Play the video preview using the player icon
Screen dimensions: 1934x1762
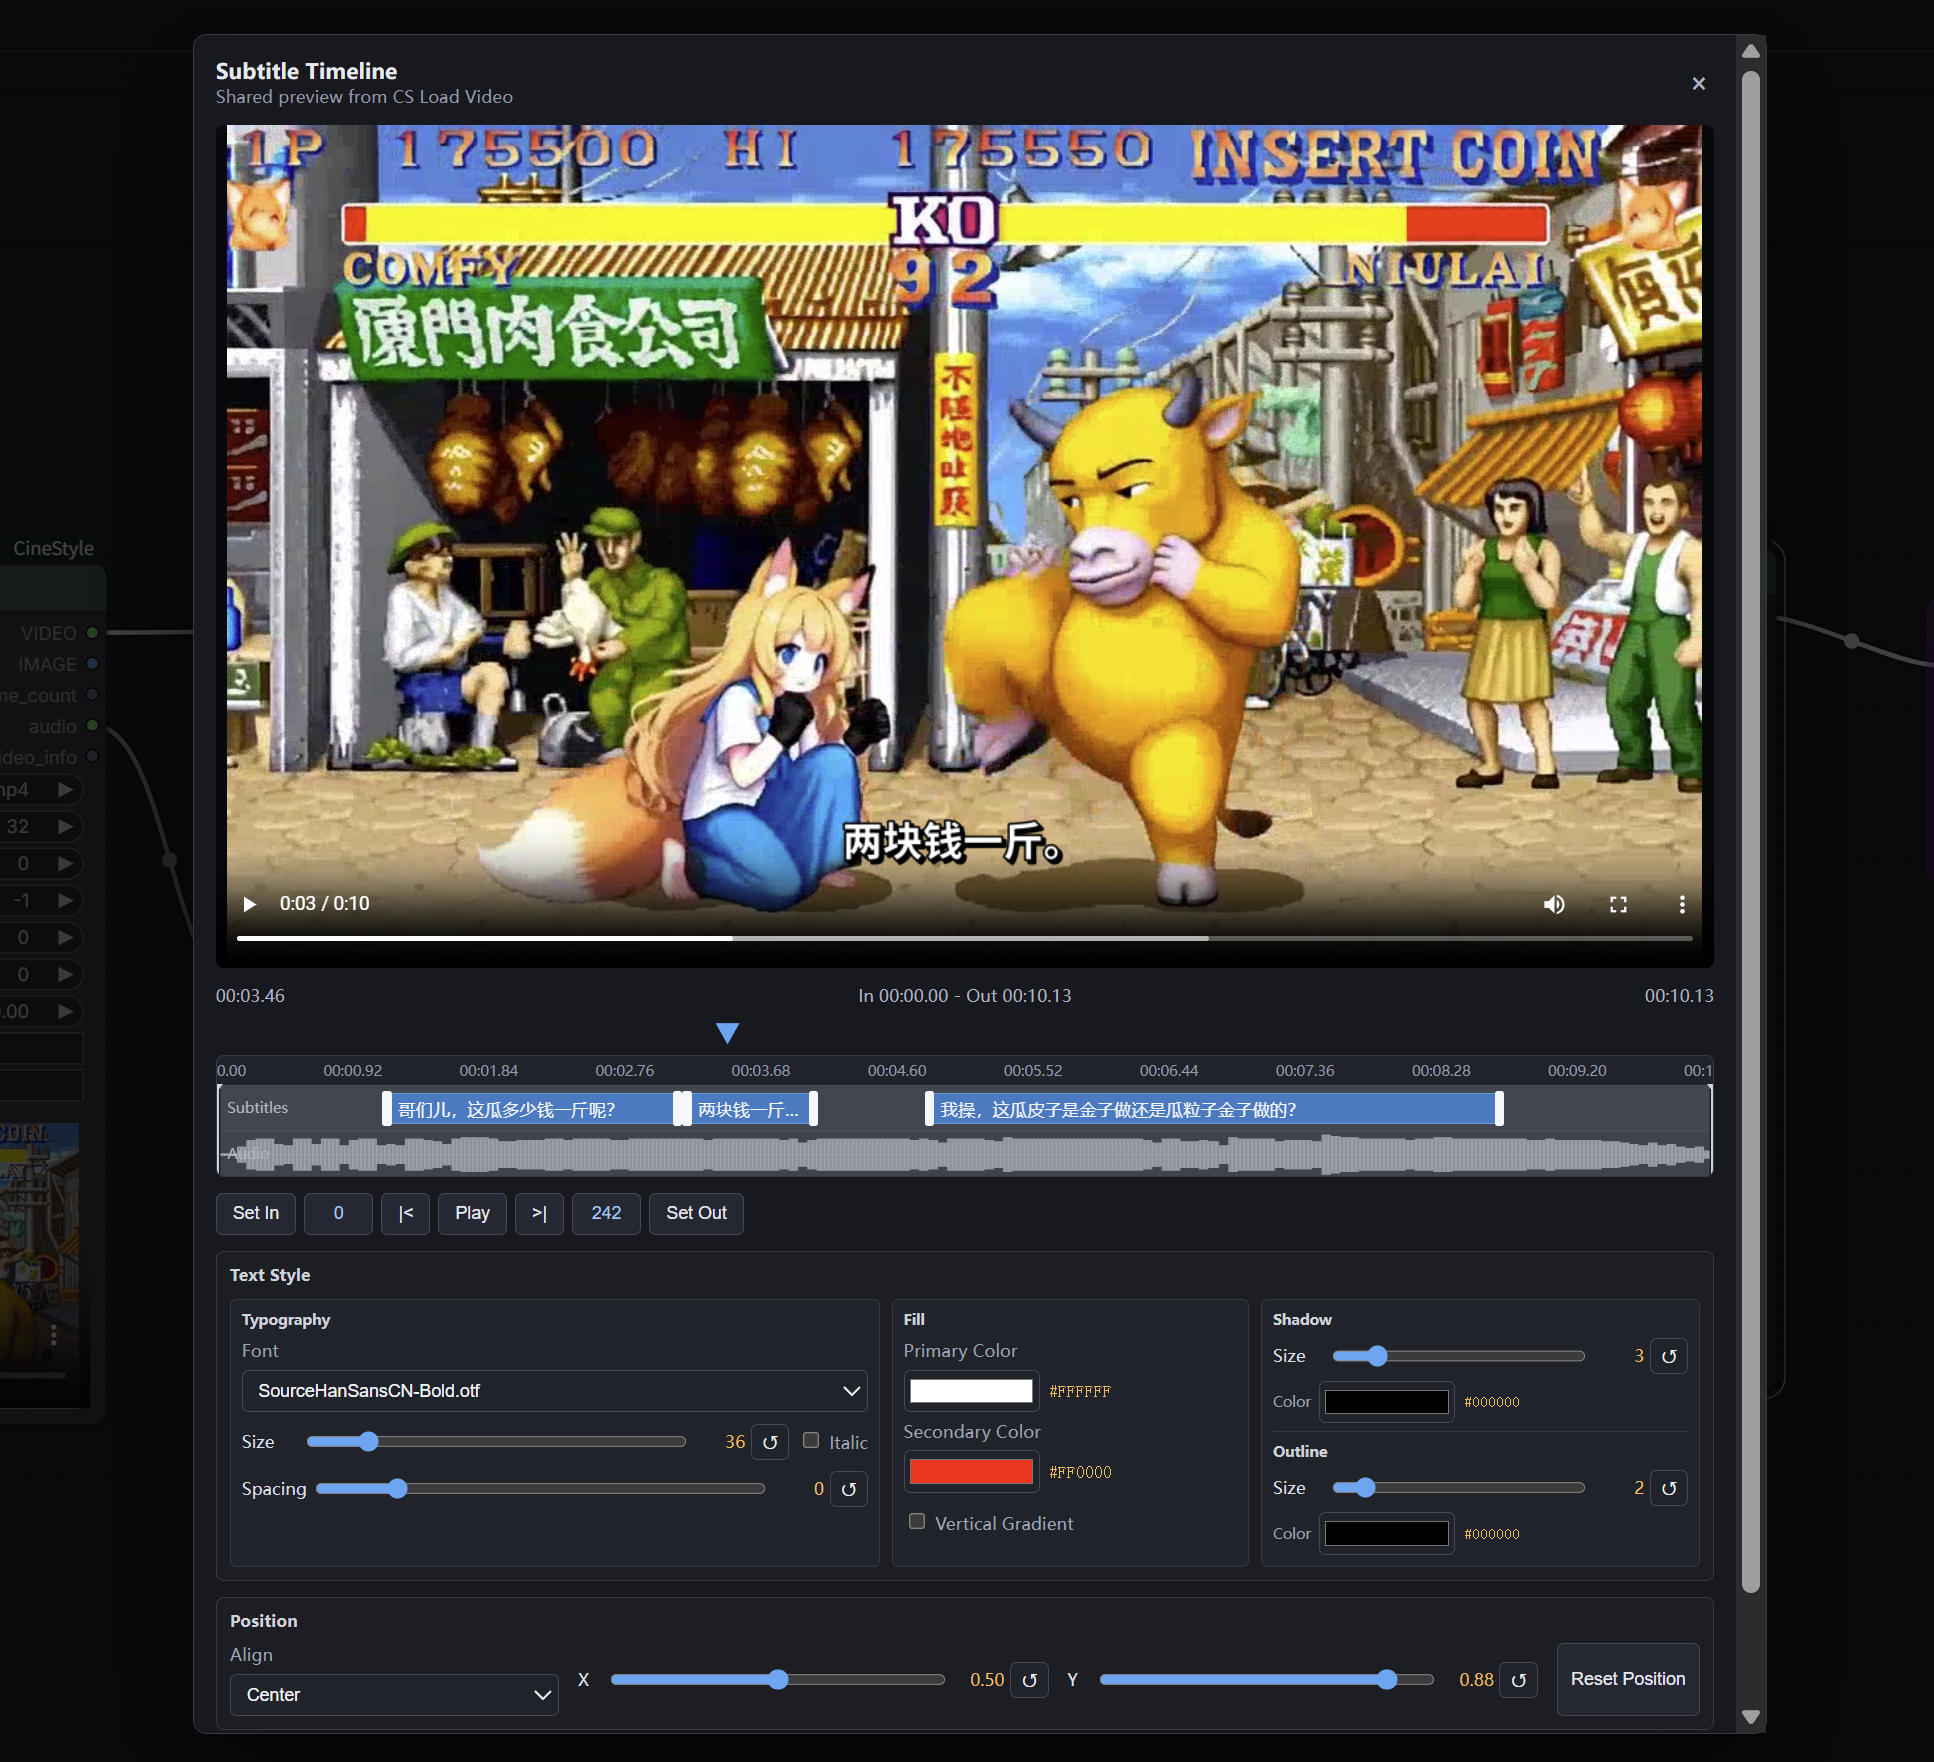point(250,904)
